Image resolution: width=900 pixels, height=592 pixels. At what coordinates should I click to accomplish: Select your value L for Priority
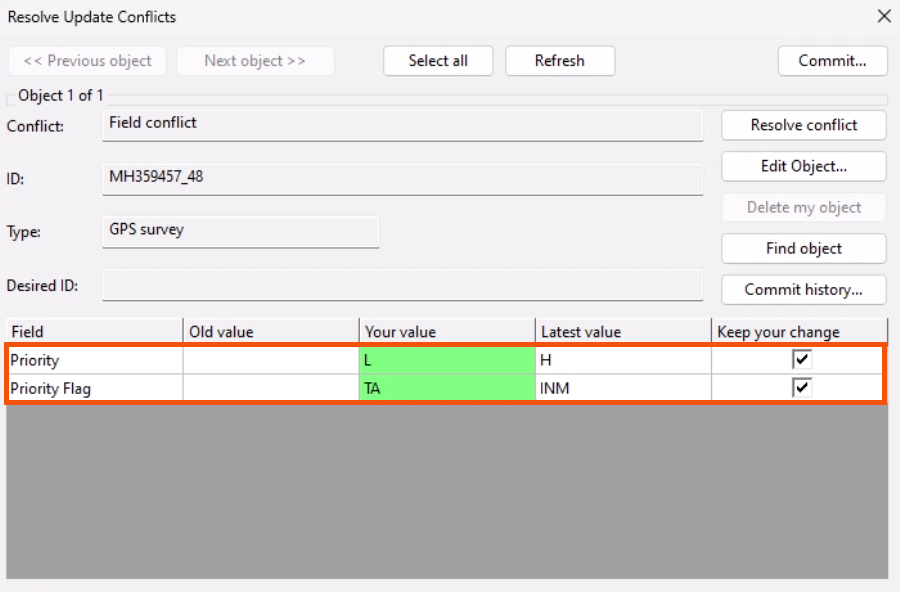click(x=446, y=360)
